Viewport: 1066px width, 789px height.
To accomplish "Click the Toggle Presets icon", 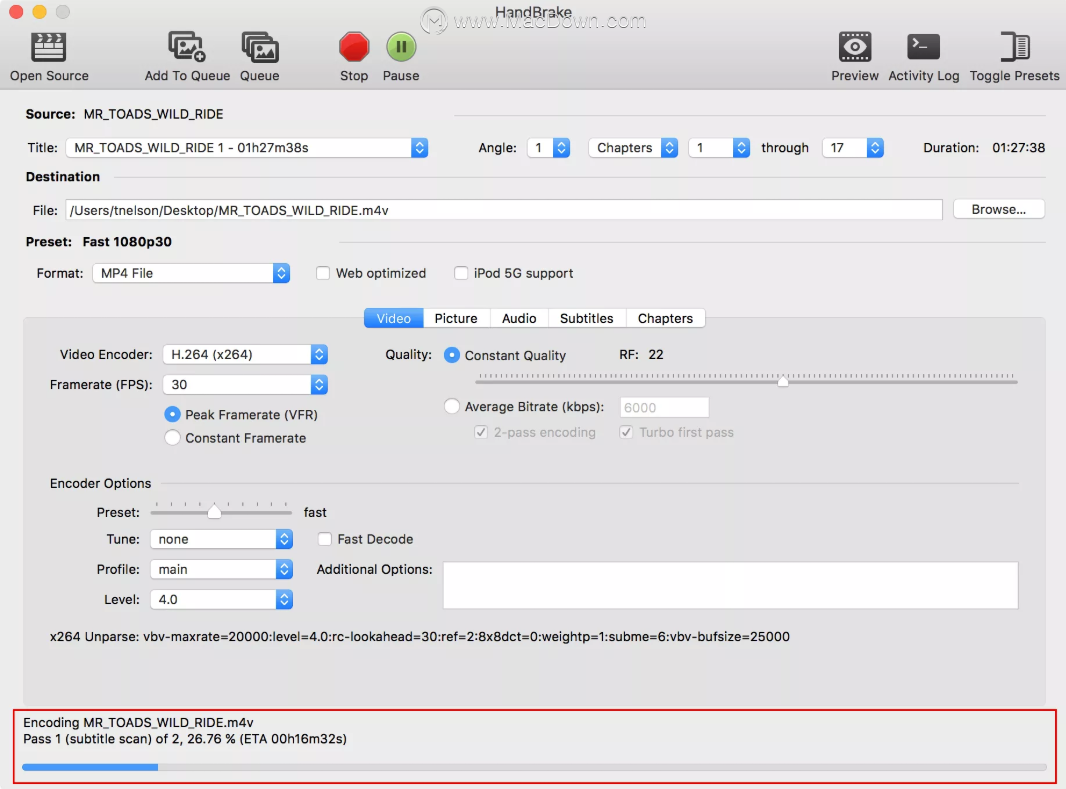I will point(1014,46).
